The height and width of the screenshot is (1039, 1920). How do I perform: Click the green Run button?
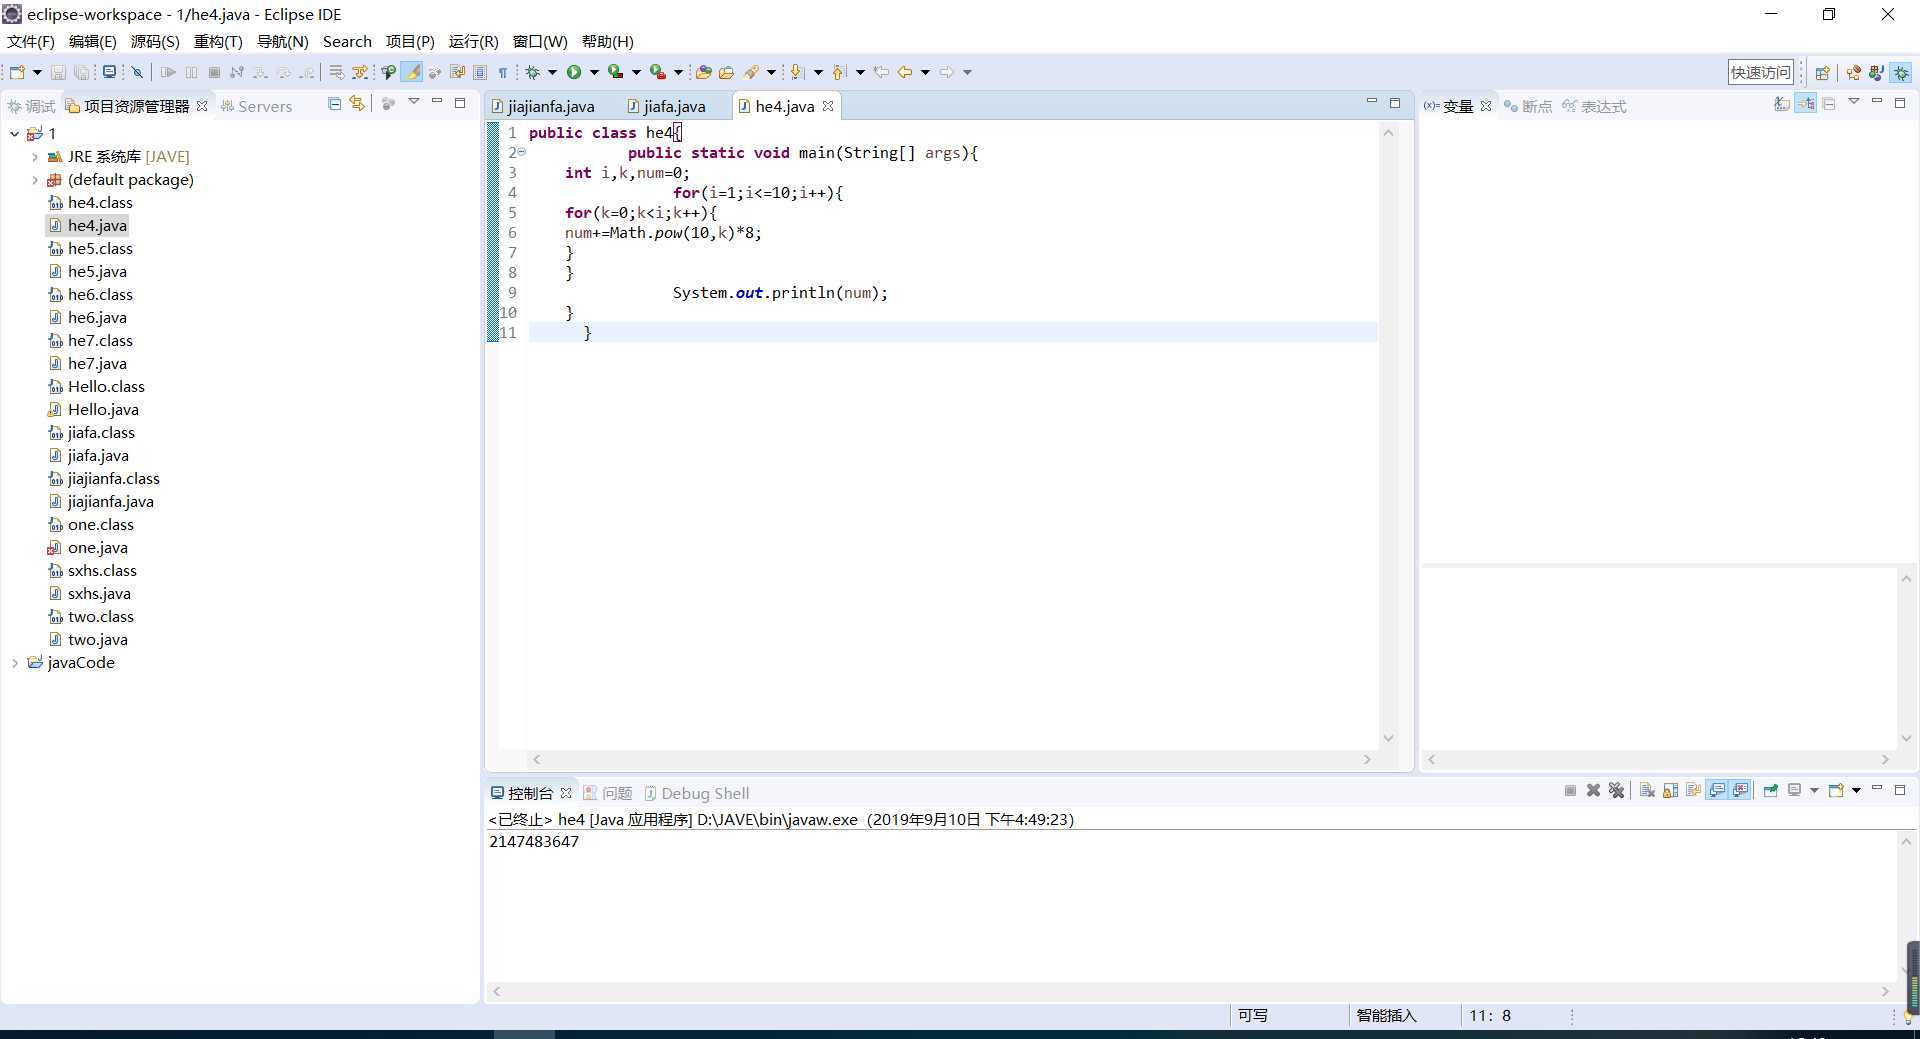[574, 72]
